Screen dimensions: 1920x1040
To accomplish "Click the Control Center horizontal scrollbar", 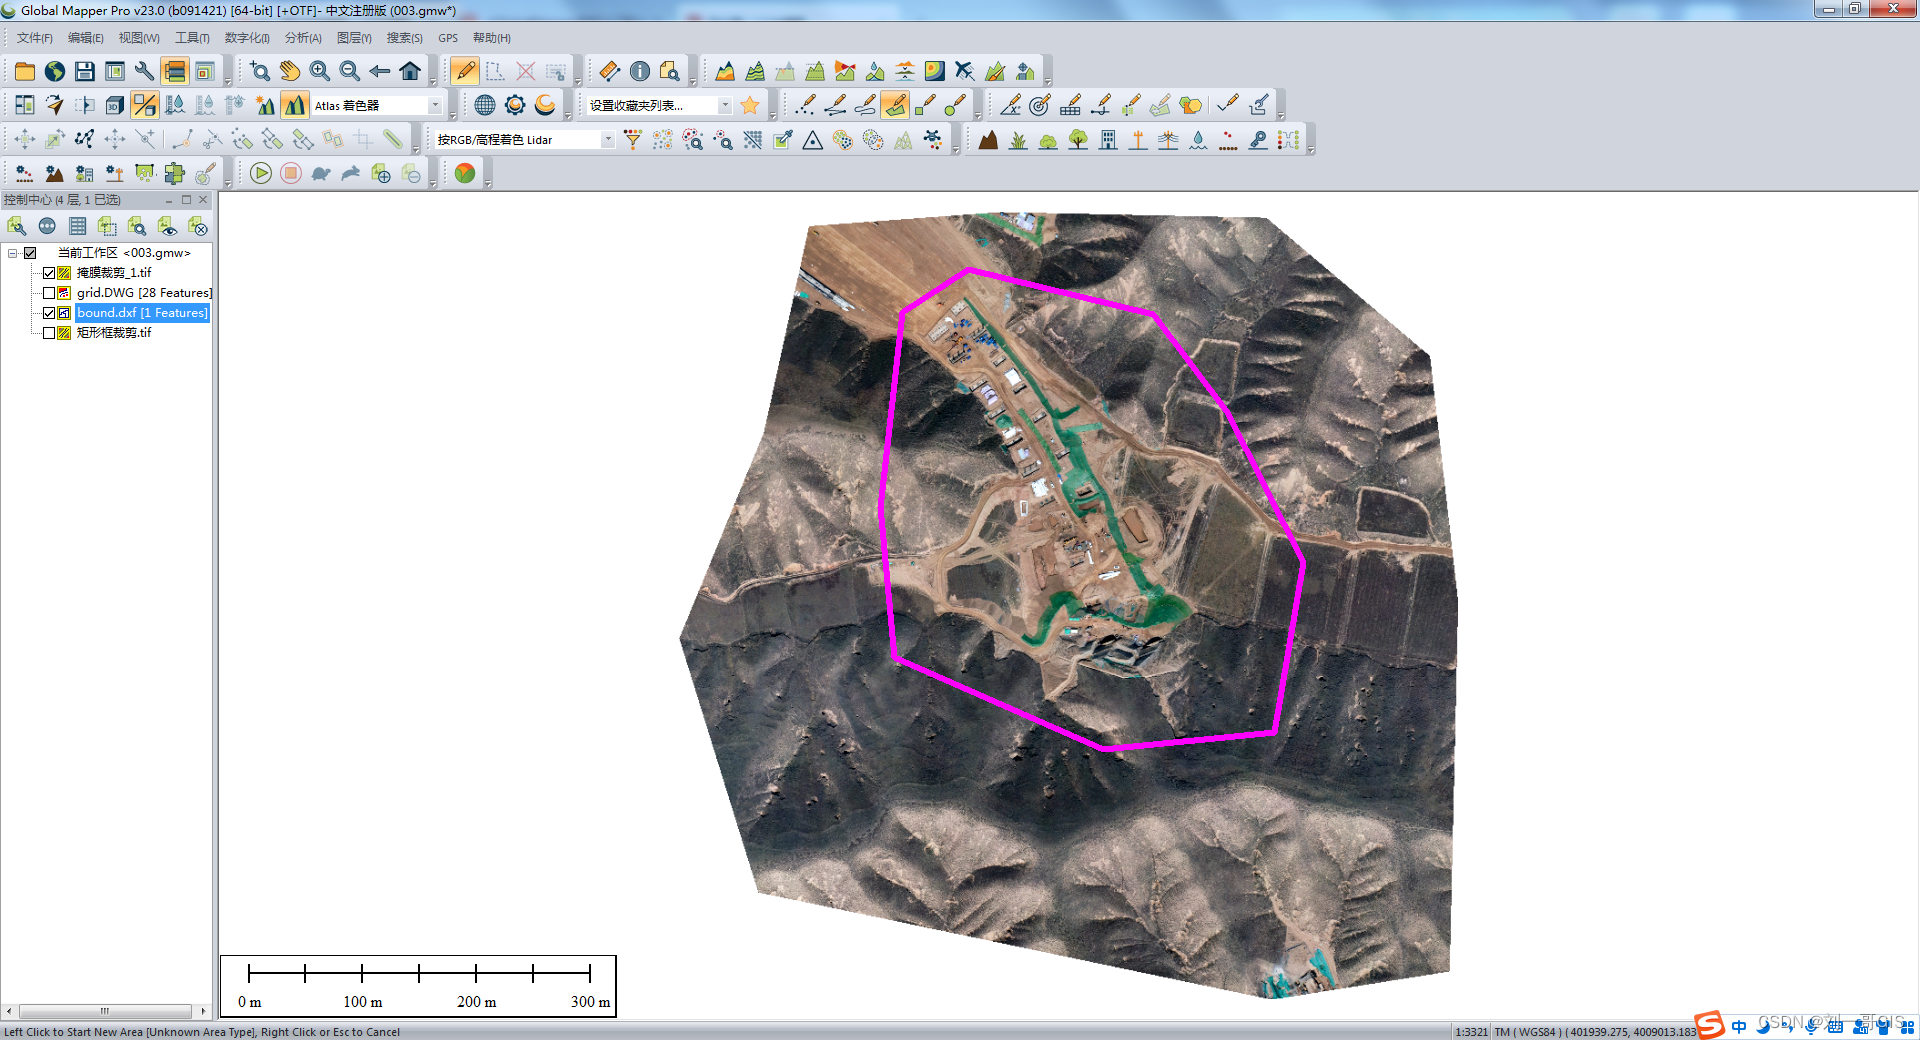I will [105, 1011].
